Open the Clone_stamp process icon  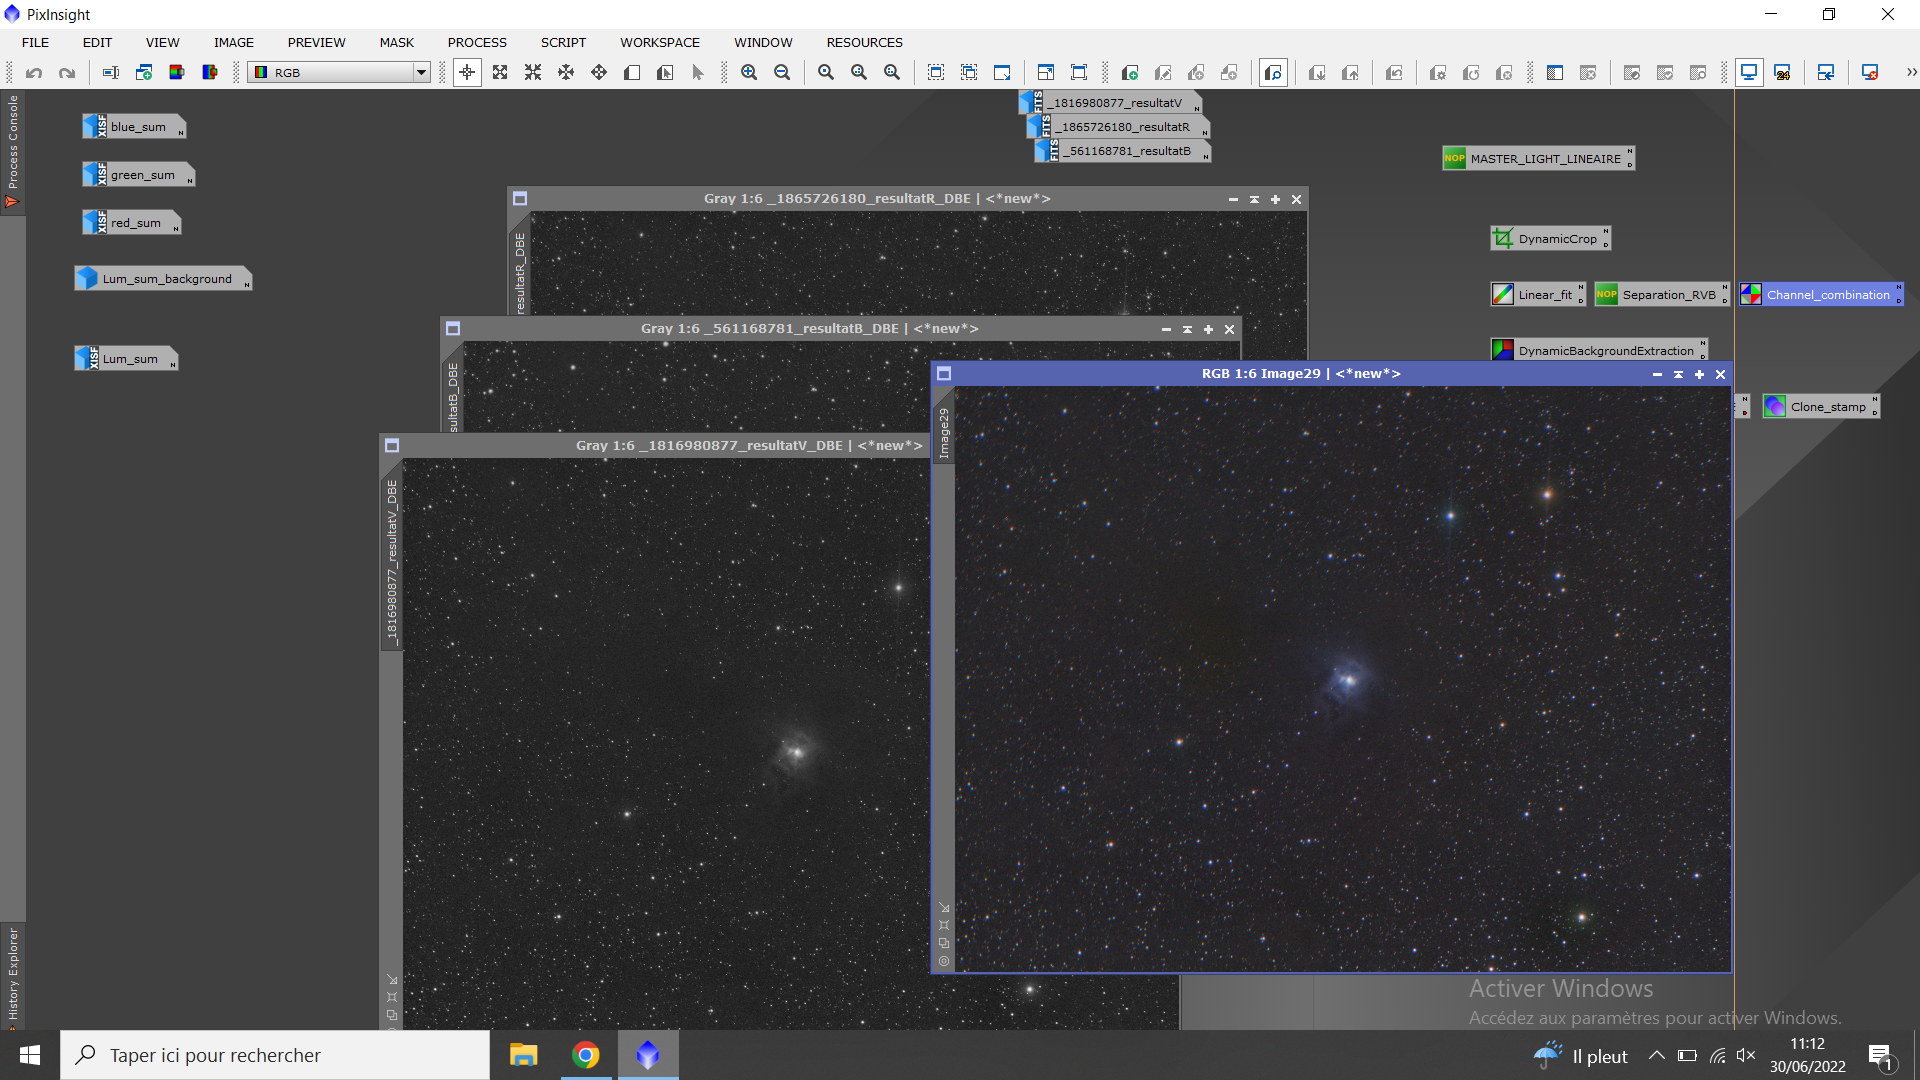pos(1826,407)
